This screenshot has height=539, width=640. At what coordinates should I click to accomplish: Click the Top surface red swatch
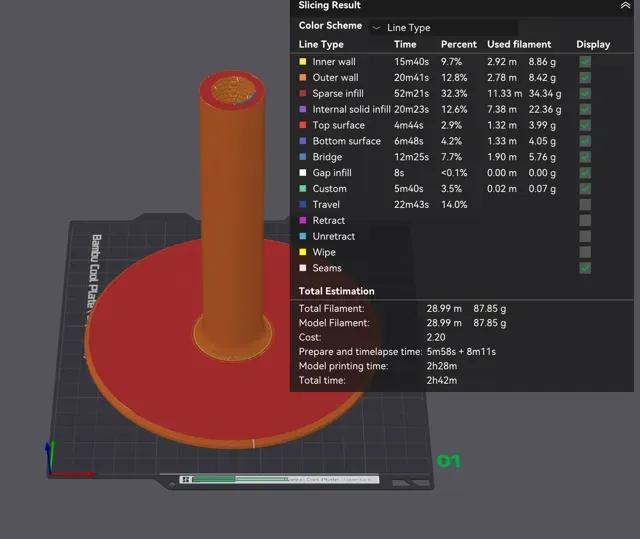click(x=303, y=125)
